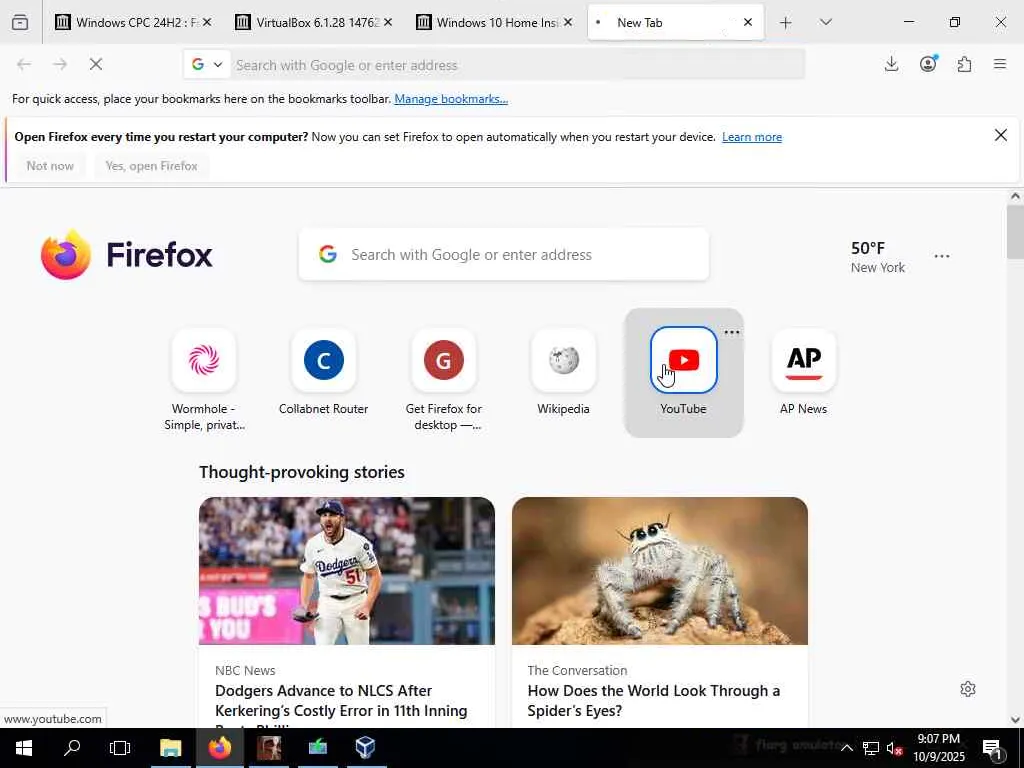Close the New Tab tab
This screenshot has width=1024, height=768.
pyautogui.click(x=748, y=22)
